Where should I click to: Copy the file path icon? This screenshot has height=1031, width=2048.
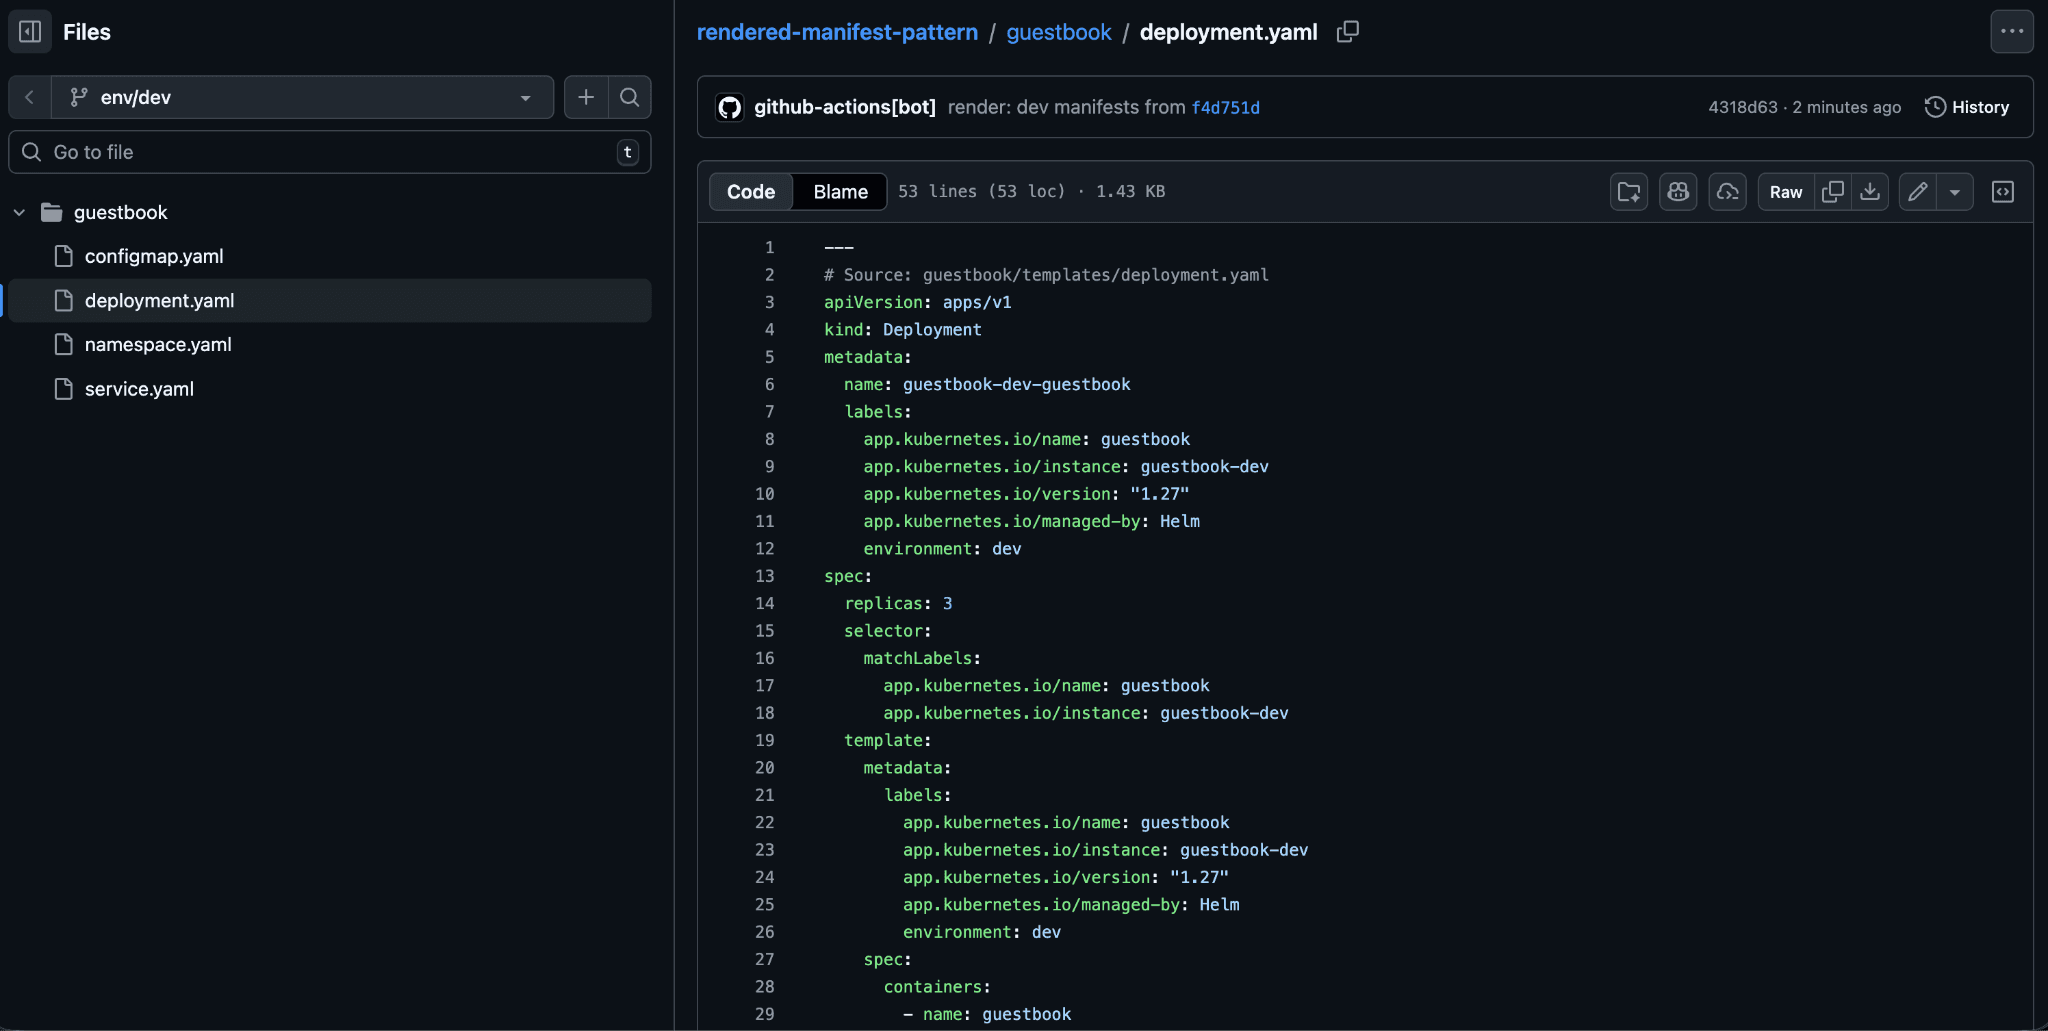click(1348, 32)
